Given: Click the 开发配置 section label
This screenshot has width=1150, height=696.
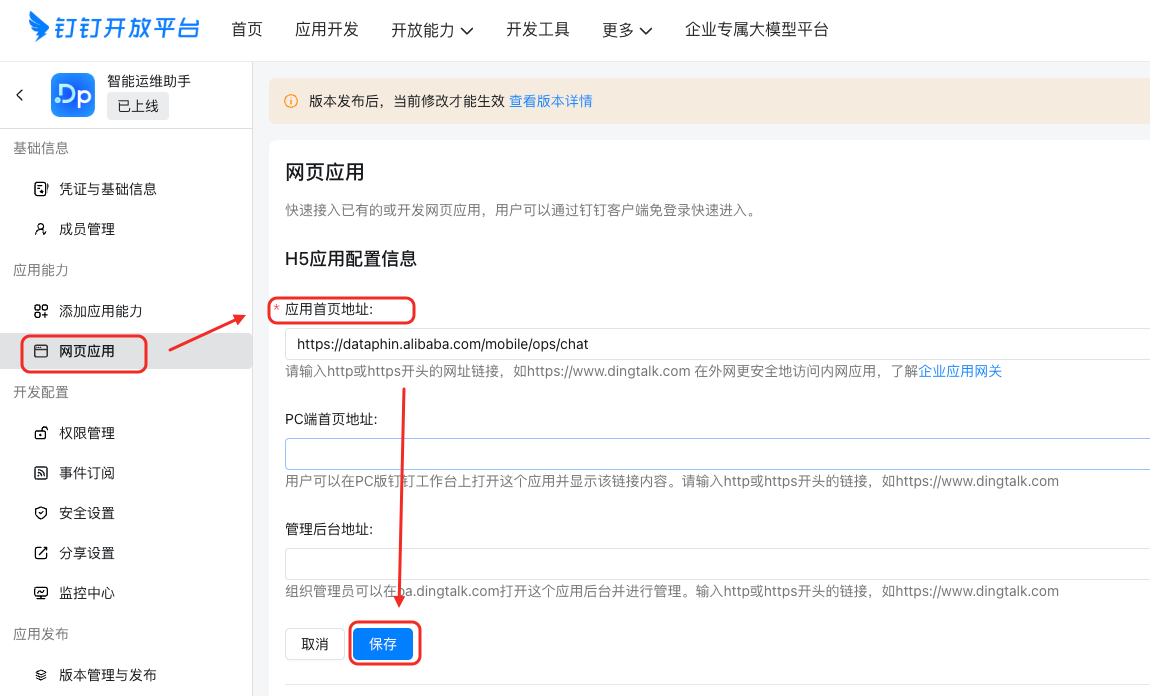Looking at the screenshot, I should (41, 392).
